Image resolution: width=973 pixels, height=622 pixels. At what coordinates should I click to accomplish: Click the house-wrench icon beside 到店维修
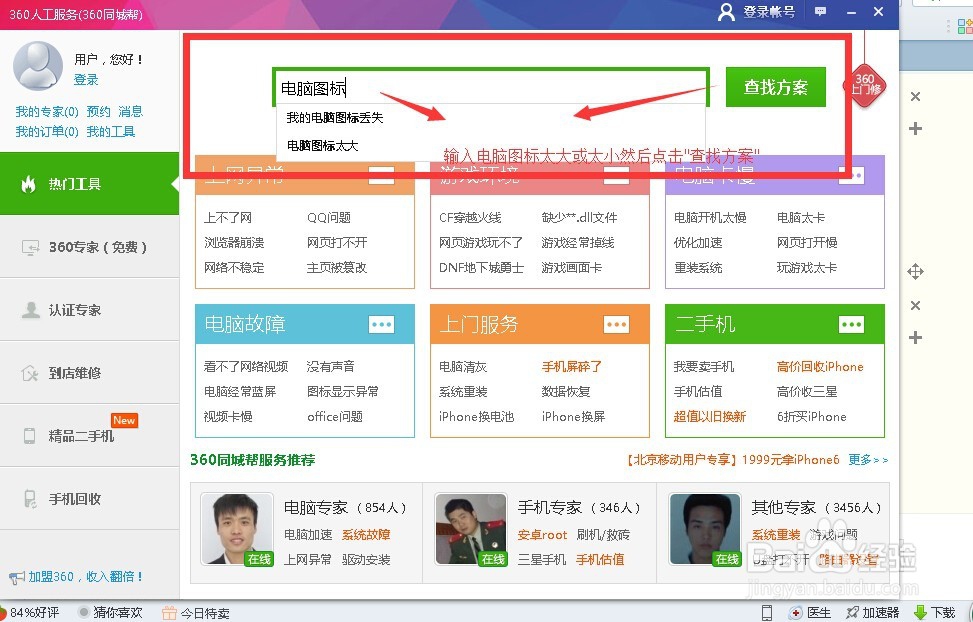point(30,373)
